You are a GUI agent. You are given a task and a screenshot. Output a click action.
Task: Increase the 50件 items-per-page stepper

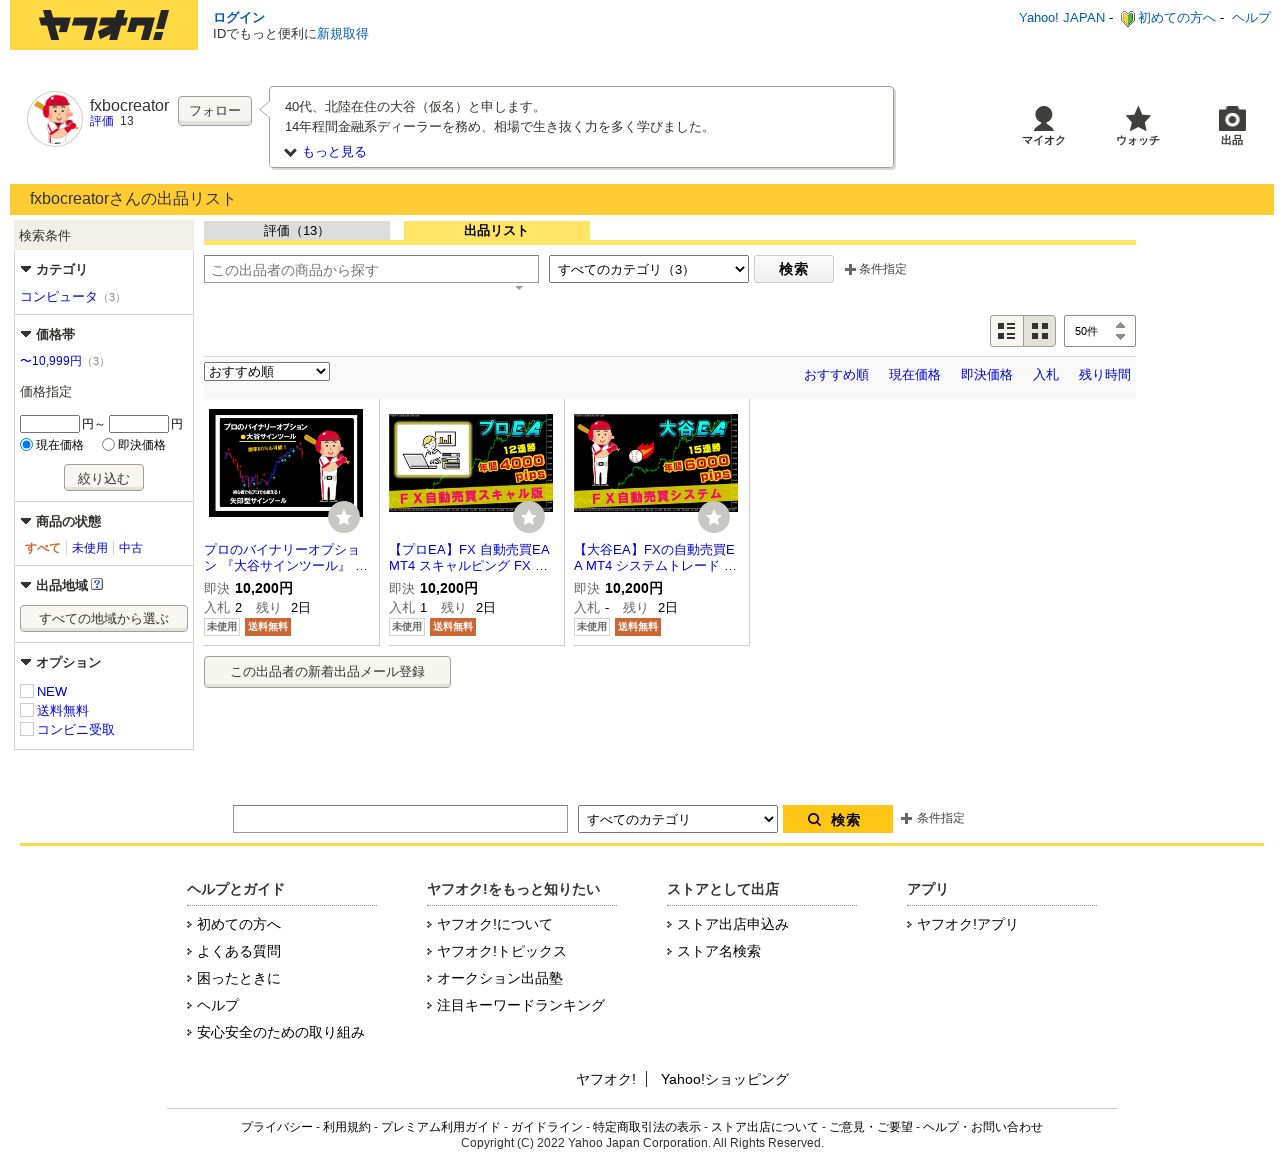pos(1120,325)
